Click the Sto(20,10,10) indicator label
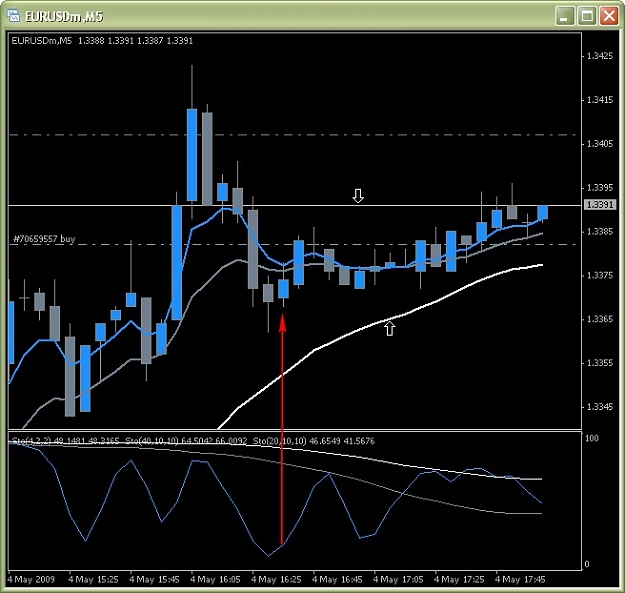 point(279,441)
